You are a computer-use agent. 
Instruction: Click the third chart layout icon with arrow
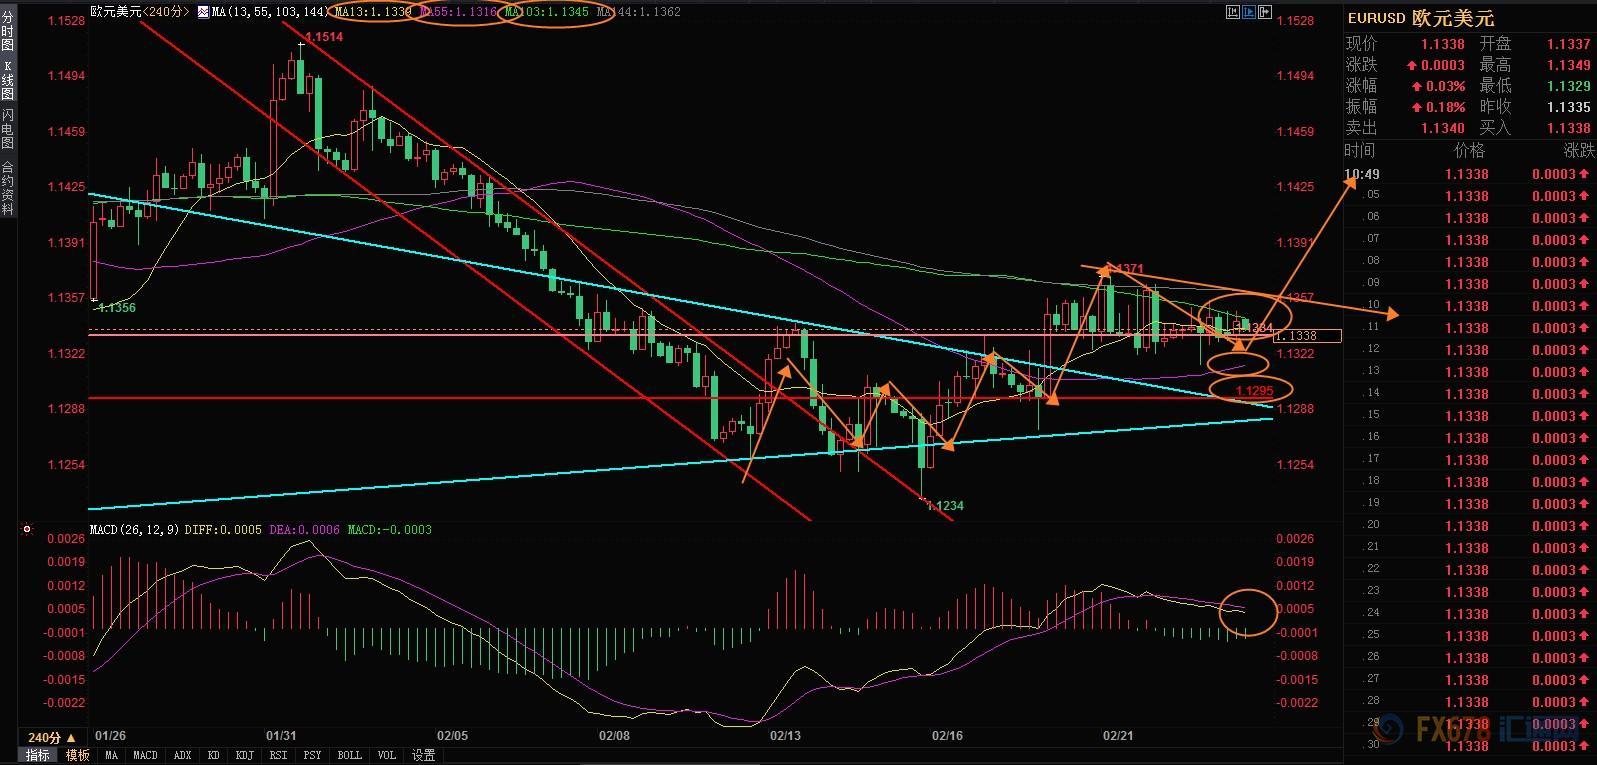(1265, 12)
